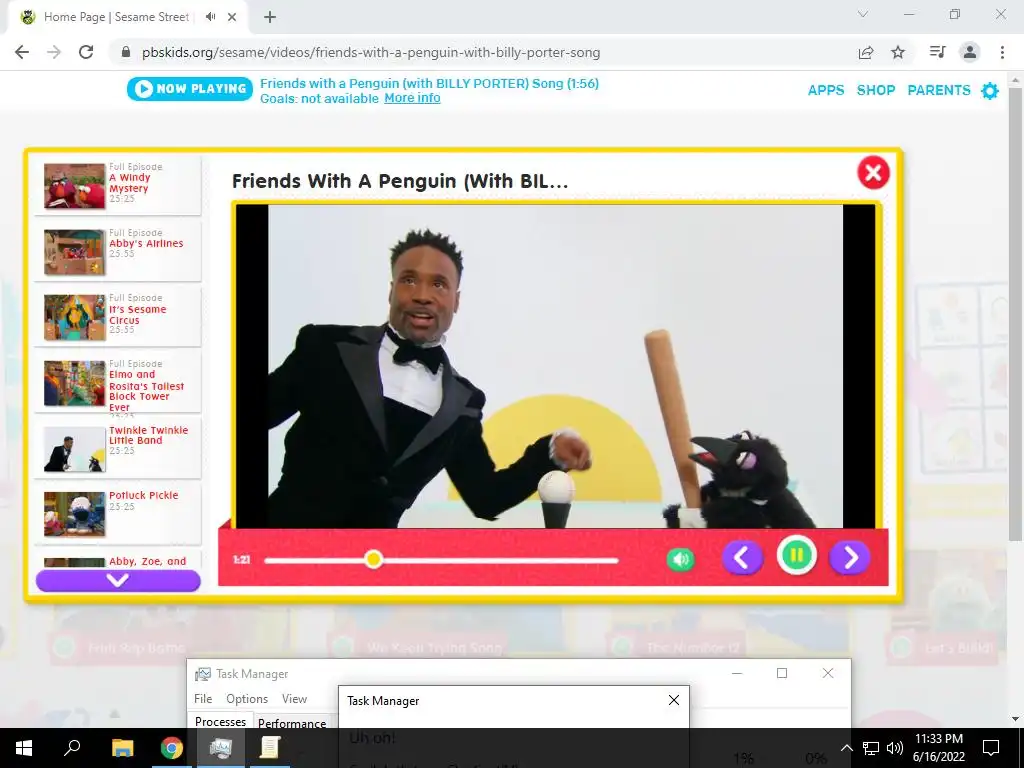Open network icon in system tray

tap(871, 748)
